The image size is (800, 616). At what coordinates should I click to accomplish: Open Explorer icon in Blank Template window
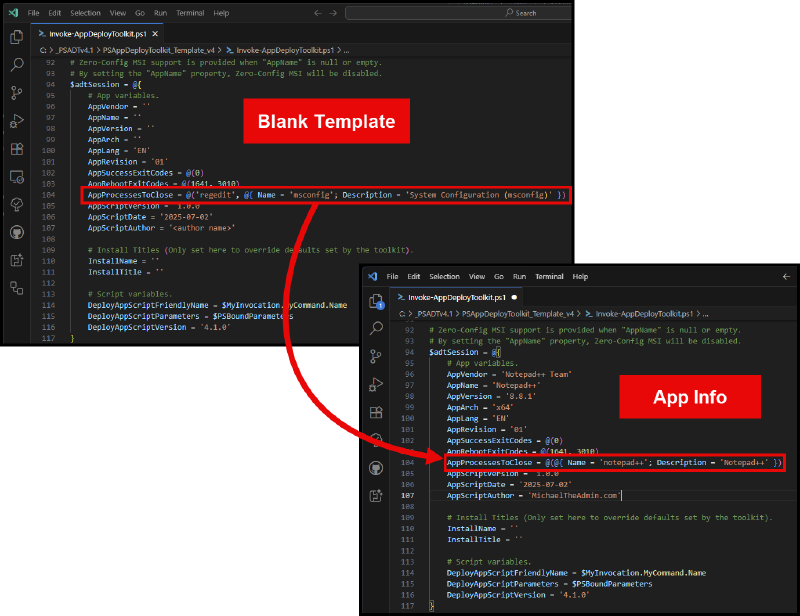point(16,37)
